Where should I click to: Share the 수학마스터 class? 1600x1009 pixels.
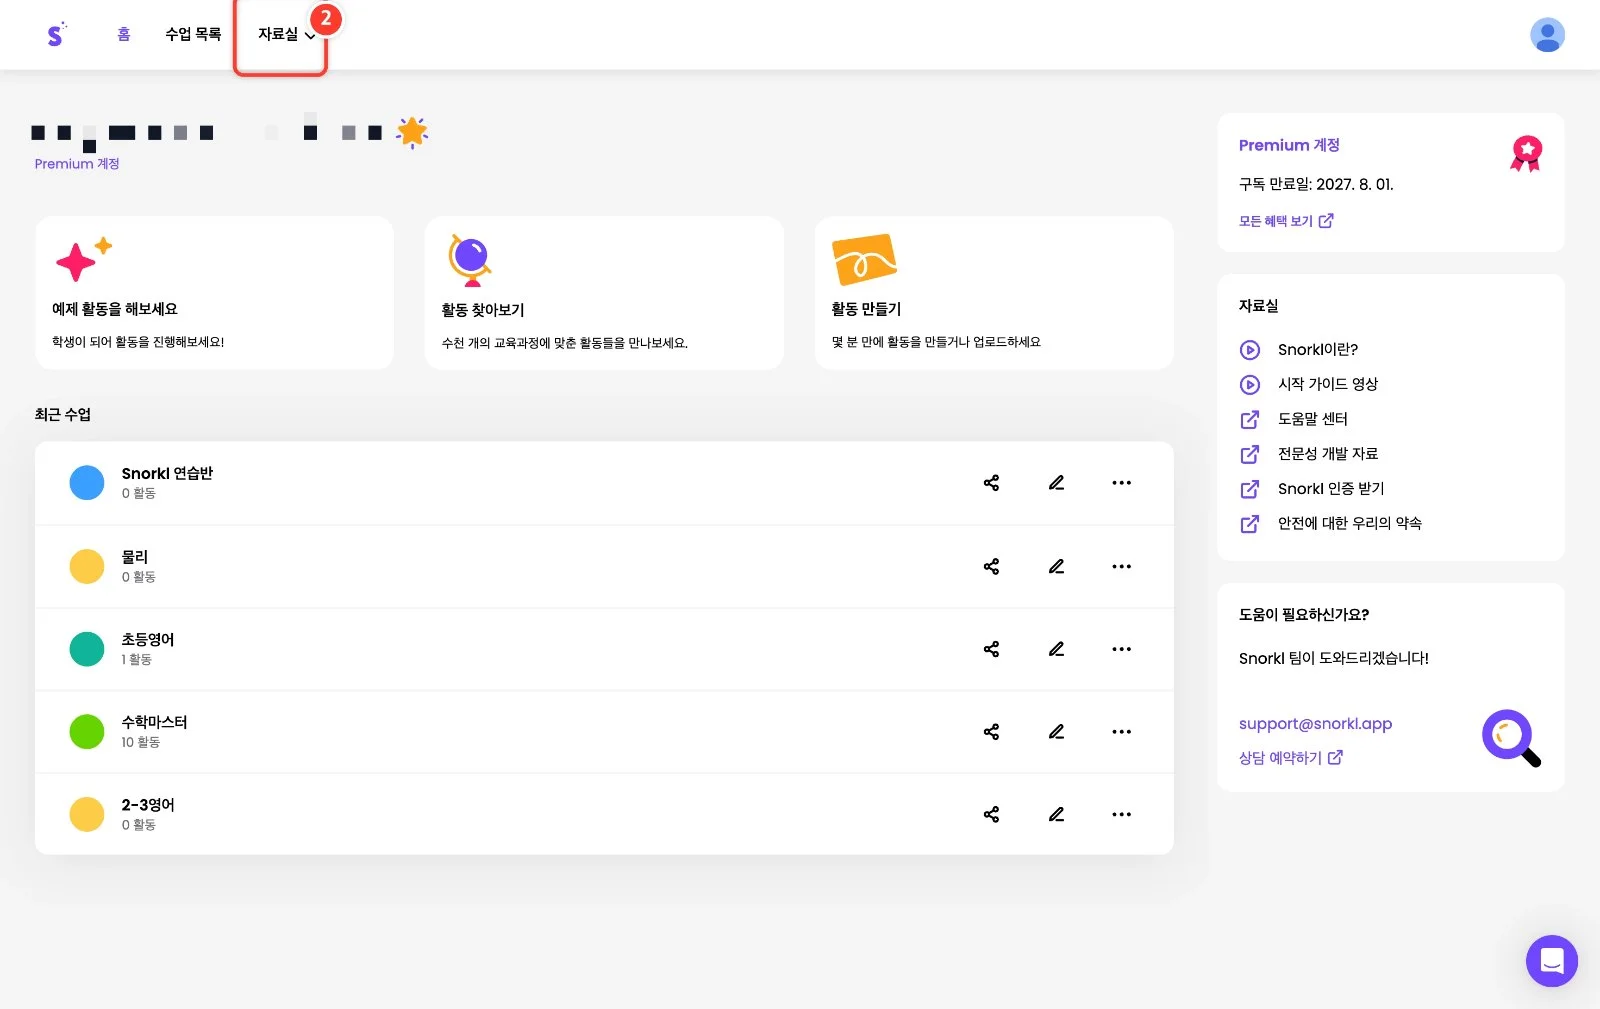991,732
